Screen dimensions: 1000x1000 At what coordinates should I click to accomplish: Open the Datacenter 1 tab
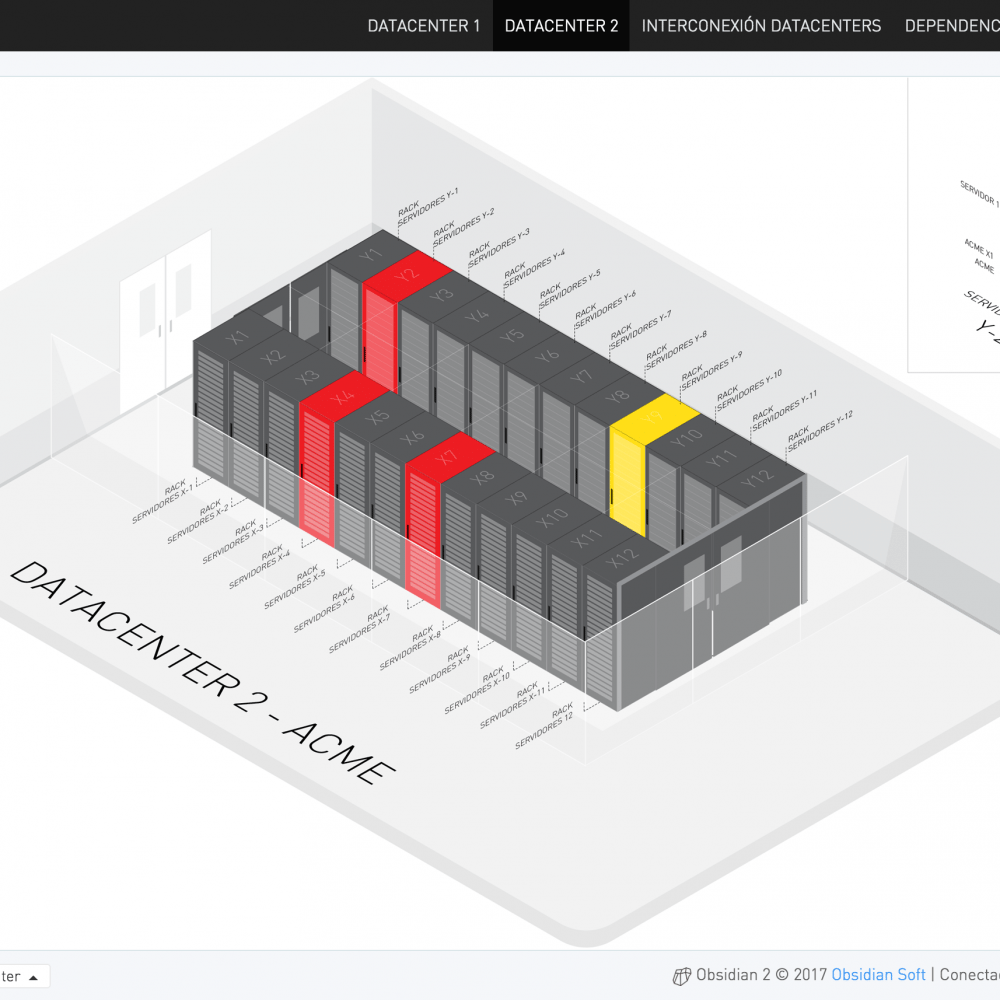coord(424,26)
